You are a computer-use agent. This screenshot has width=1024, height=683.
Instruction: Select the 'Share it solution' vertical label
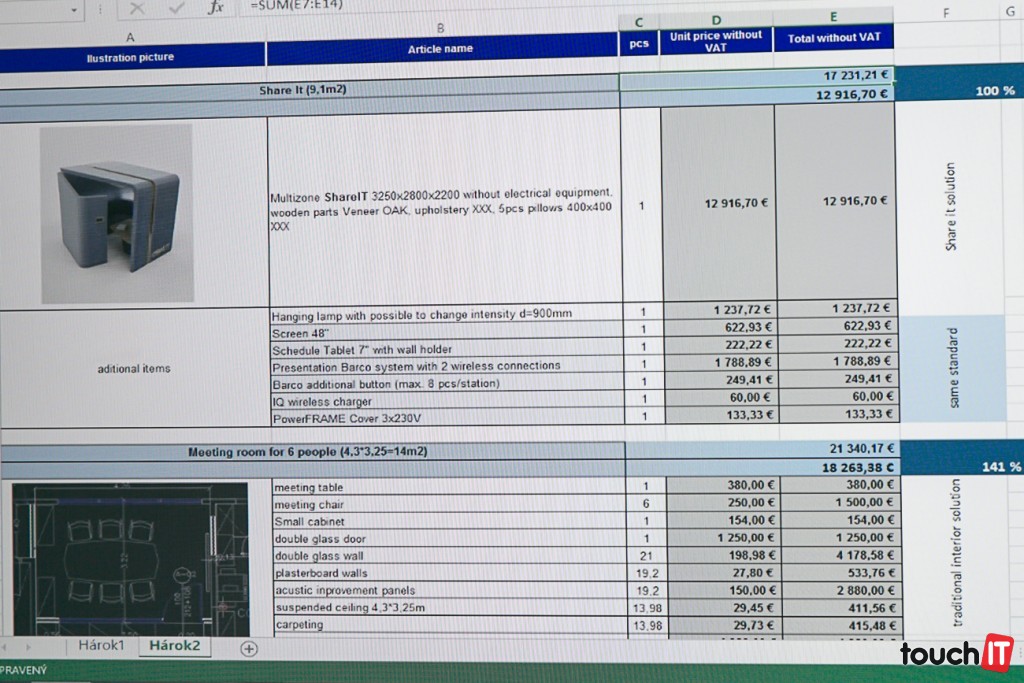pos(951,206)
